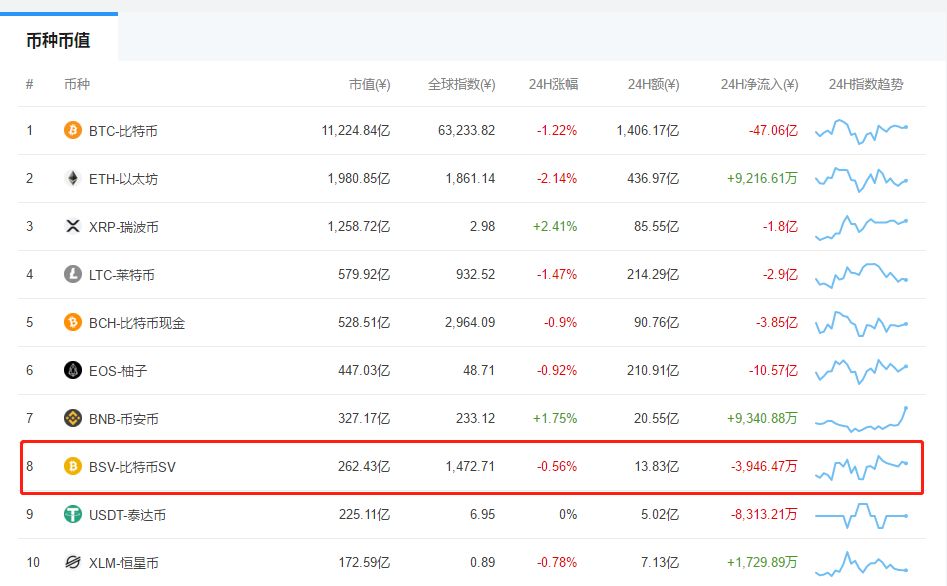Image resolution: width=947 pixels, height=586 pixels.
Task: Click BCH net inflow -3.85亿
Action: click(x=777, y=323)
